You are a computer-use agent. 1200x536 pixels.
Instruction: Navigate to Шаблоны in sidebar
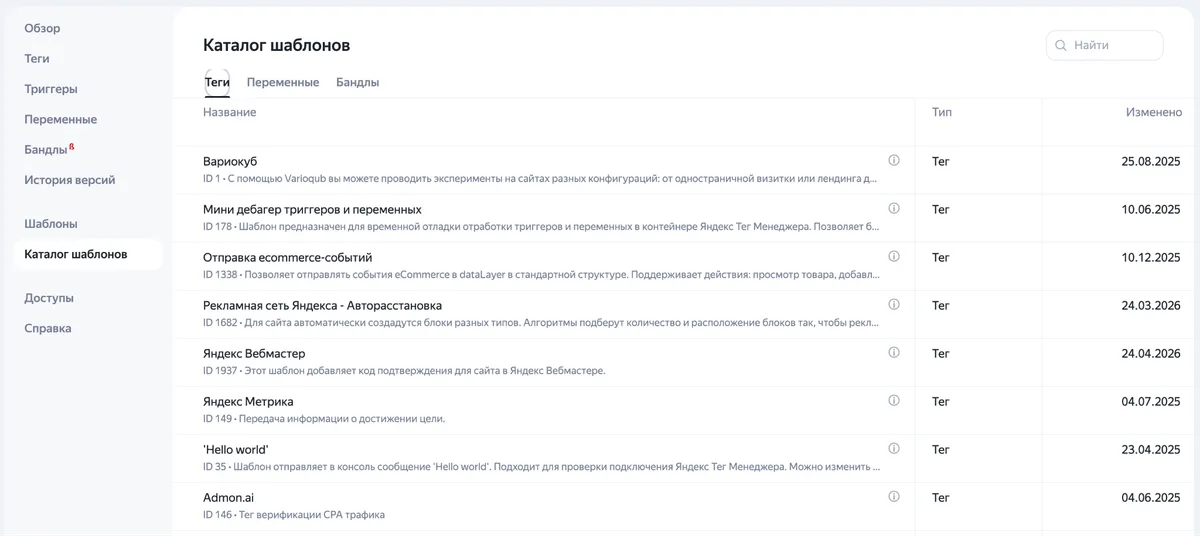pyautogui.click(x=51, y=224)
